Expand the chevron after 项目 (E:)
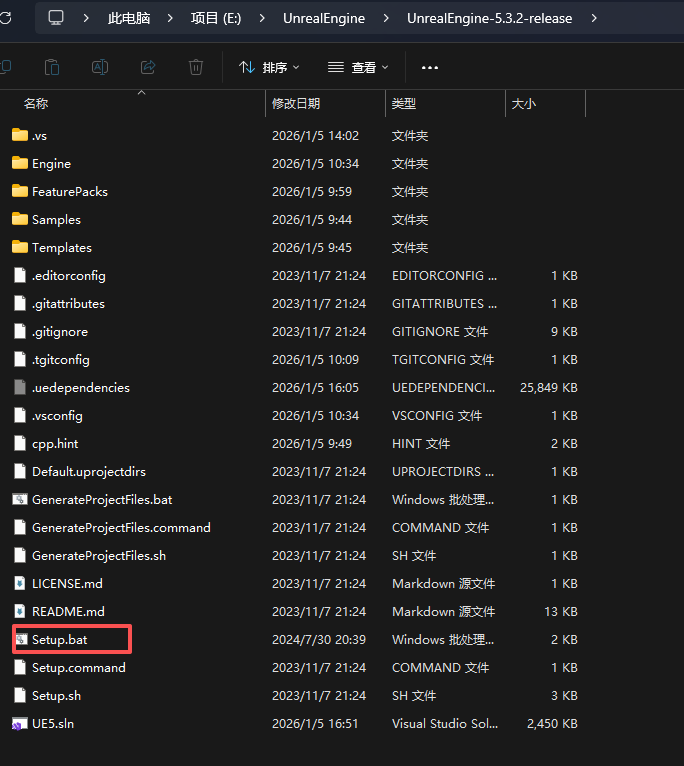 262,18
